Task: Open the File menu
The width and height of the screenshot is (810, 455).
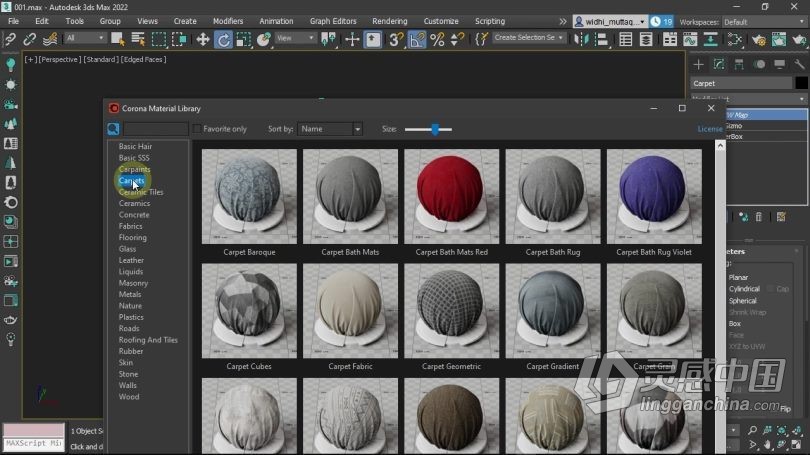Action: tap(13, 21)
